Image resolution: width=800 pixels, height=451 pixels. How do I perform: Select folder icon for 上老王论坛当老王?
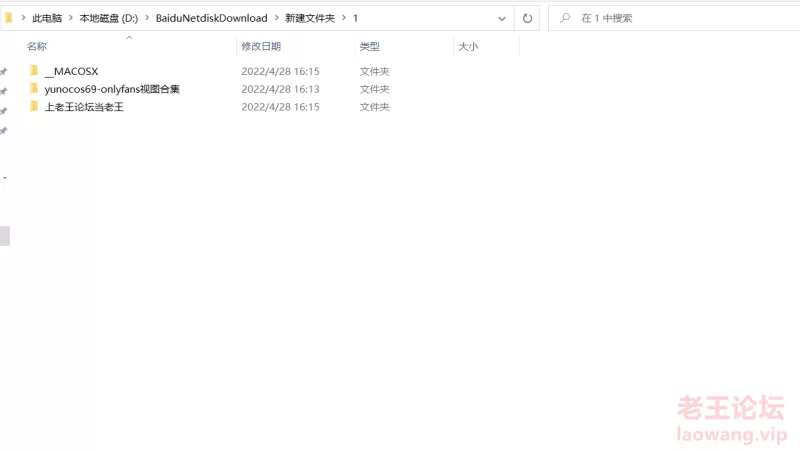34,106
